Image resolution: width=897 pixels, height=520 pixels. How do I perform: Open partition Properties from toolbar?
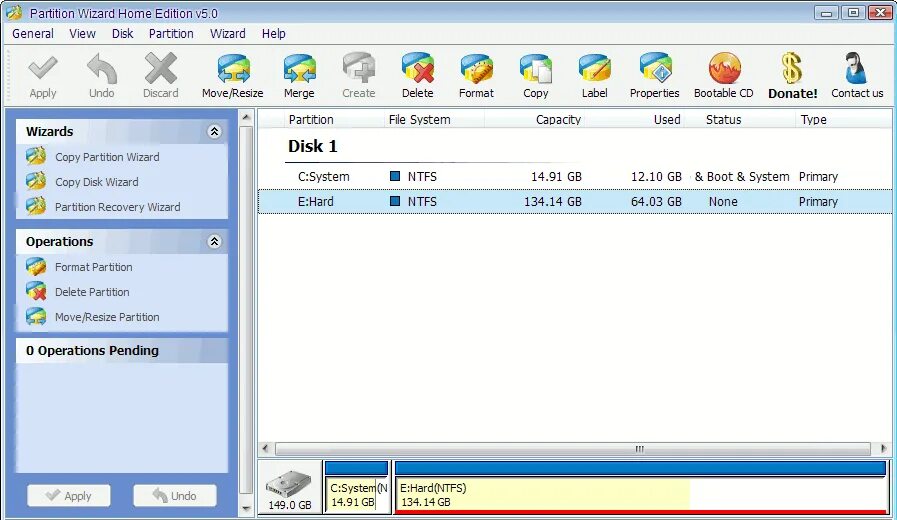coord(655,76)
